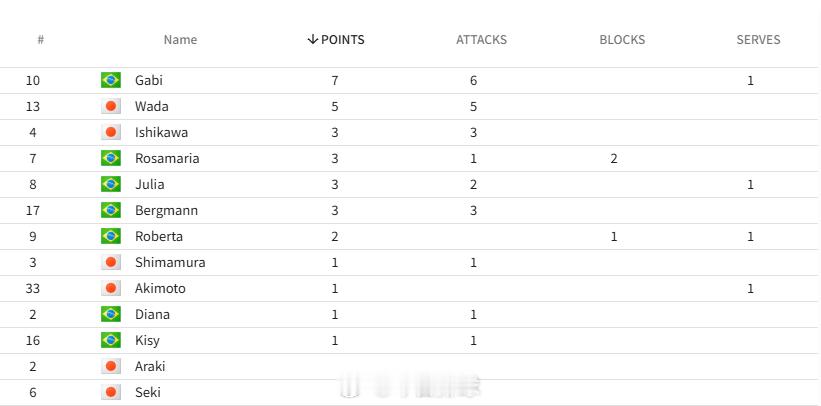Click the Japan flag next to Shimamura
Screen dimensions: 821x406
(110, 262)
